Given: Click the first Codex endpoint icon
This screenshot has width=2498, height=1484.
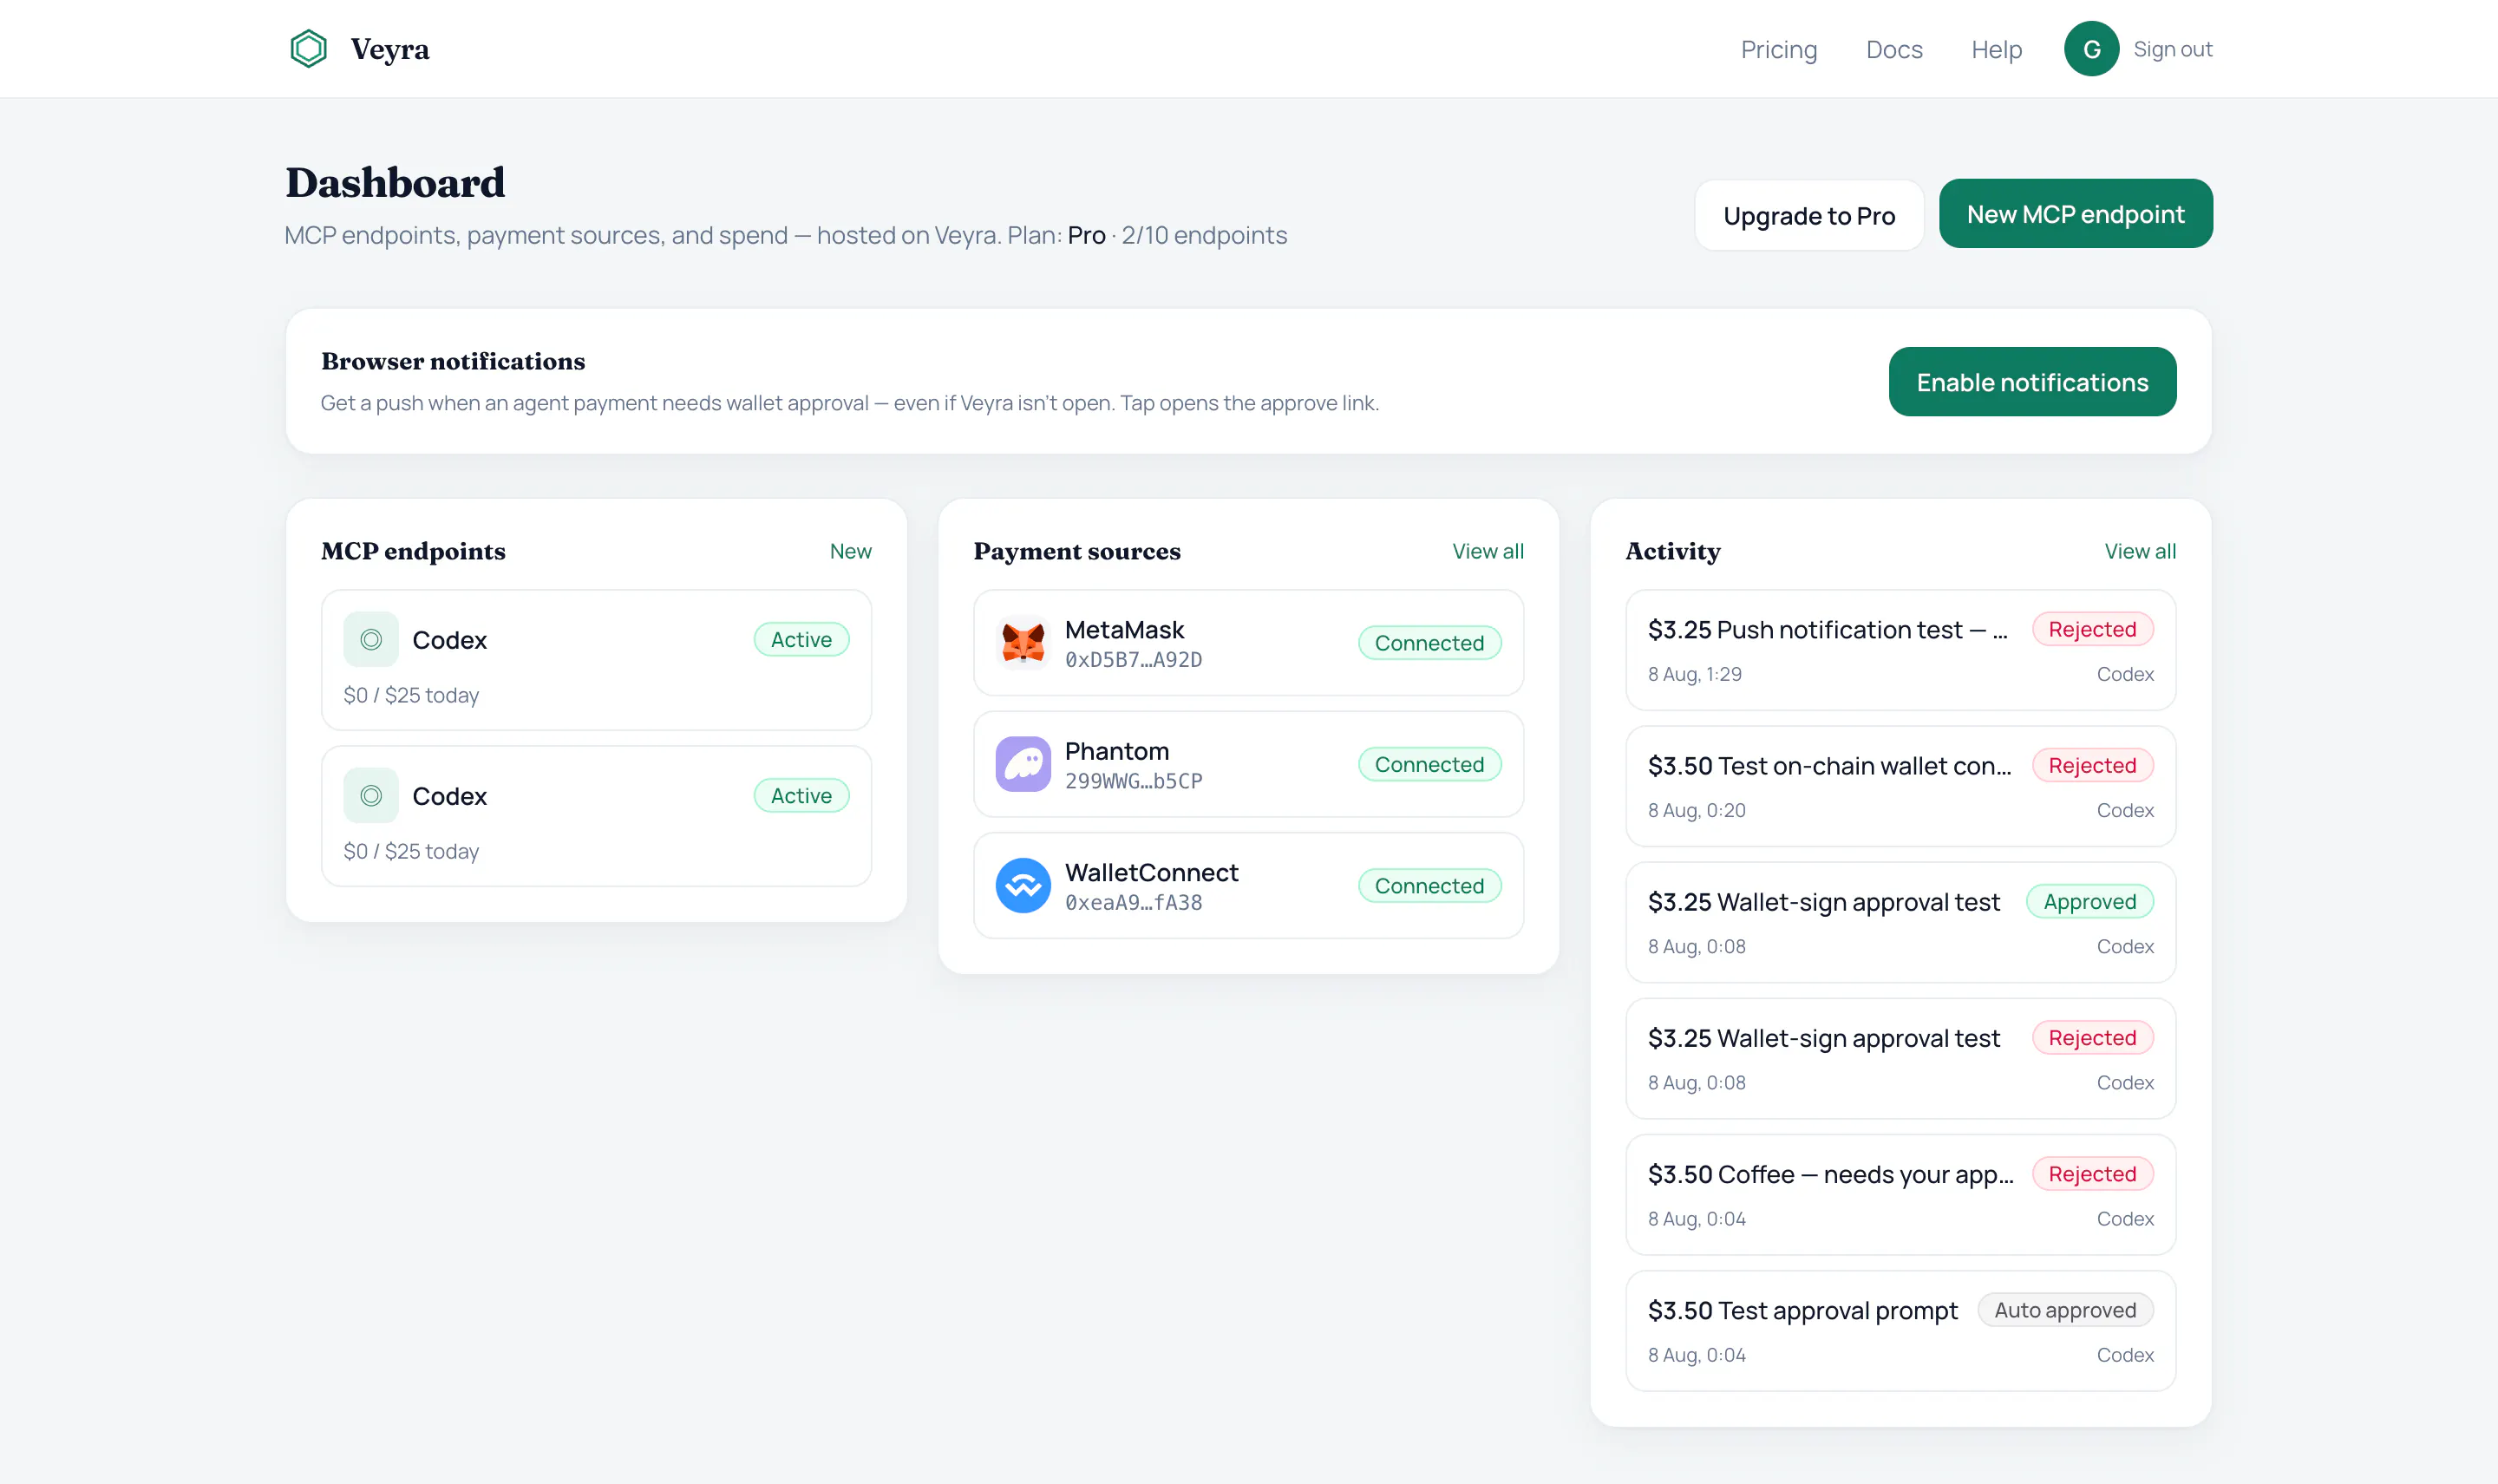Looking at the screenshot, I should click(371, 639).
